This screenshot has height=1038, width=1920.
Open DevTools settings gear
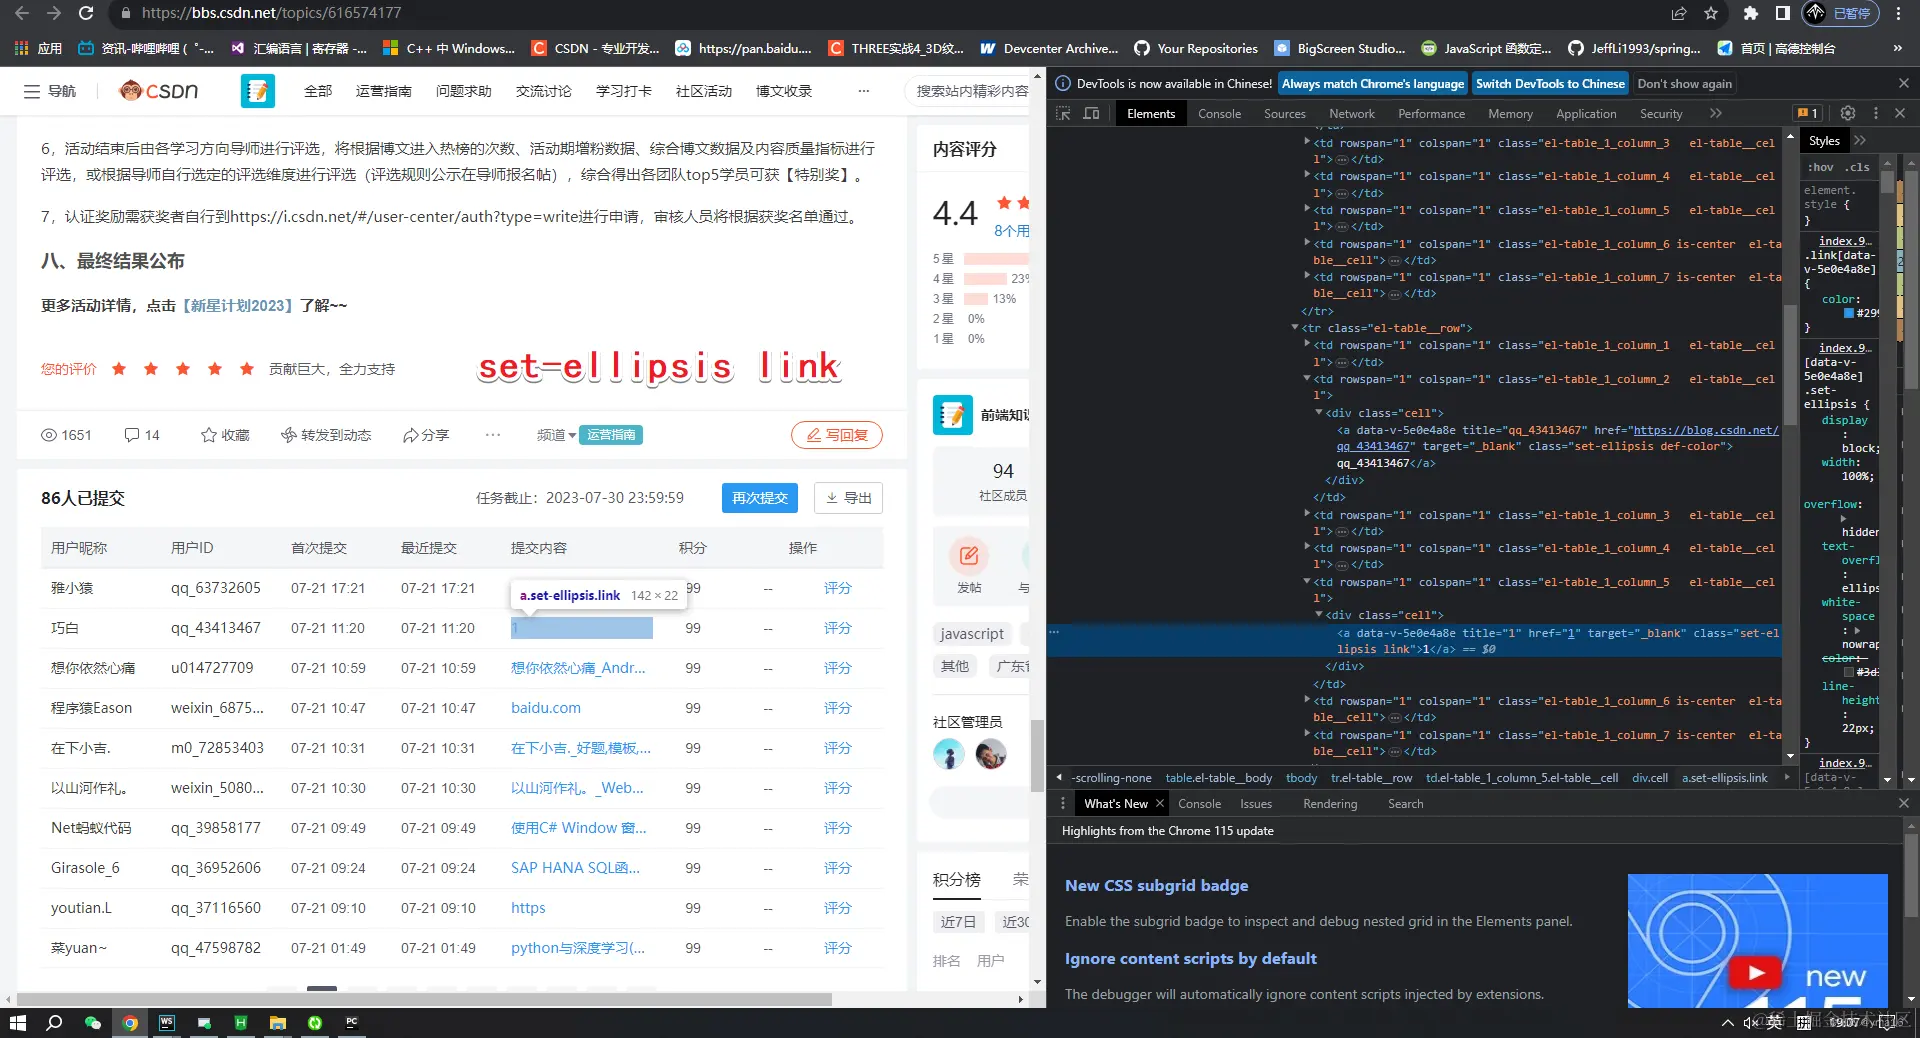tap(1847, 113)
